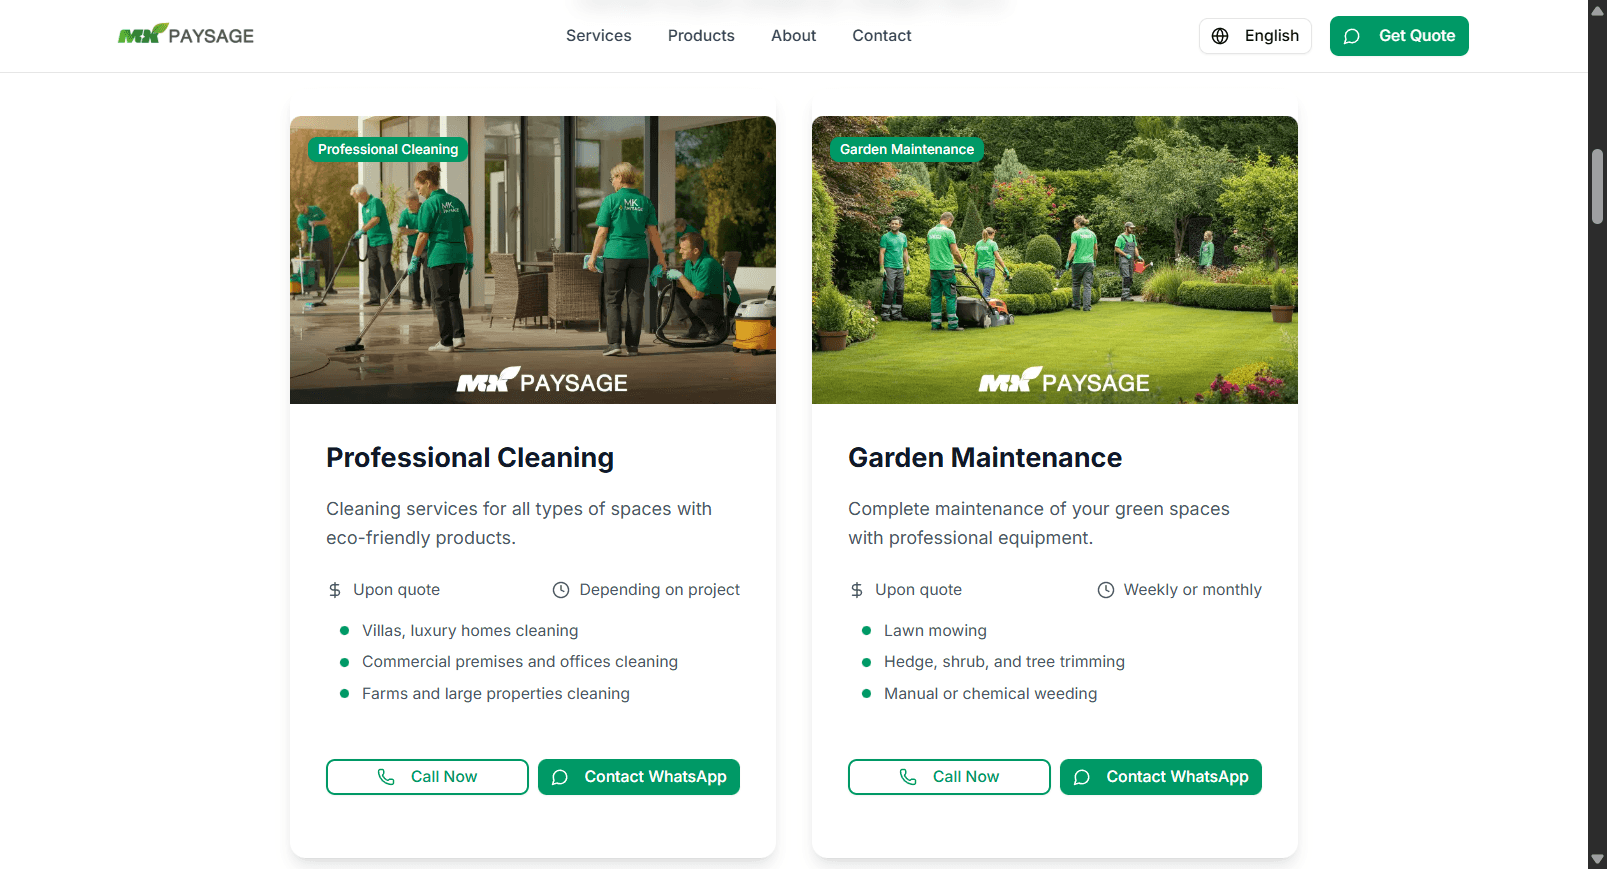Open the Products menu item
The image size is (1607, 869).
point(701,36)
